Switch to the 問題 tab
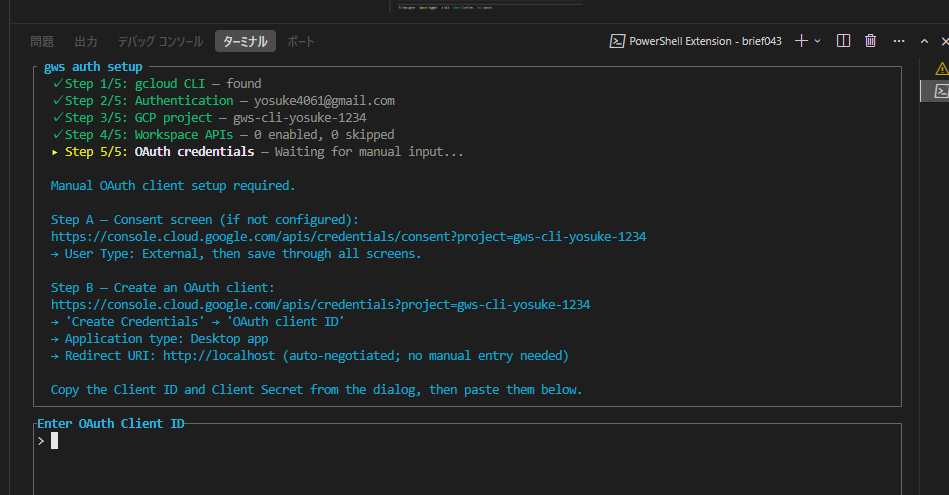Image resolution: width=949 pixels, height=495 pixels. 42,41
